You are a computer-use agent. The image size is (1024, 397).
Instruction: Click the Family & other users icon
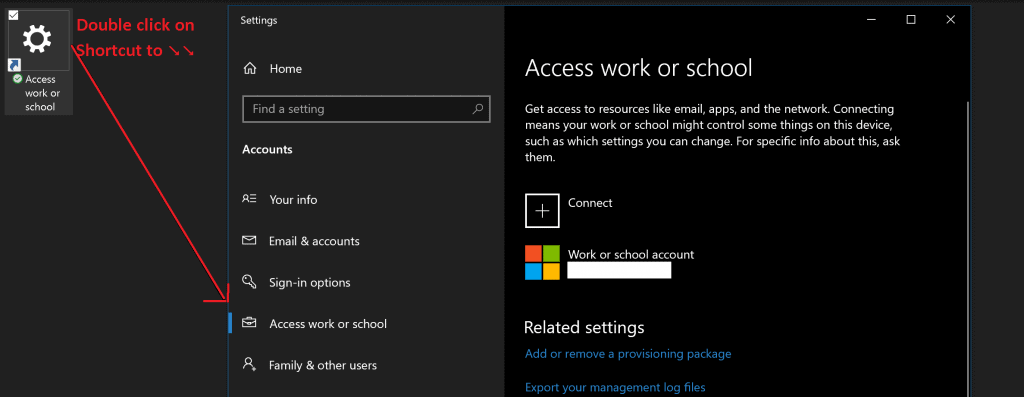[249, 364]
